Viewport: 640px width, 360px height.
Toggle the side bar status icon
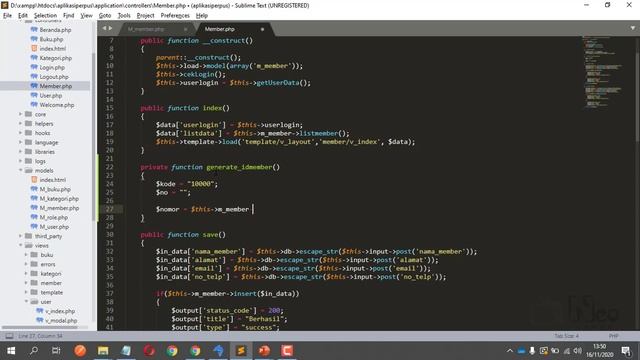pyautogui.click(x=9, y=336)
